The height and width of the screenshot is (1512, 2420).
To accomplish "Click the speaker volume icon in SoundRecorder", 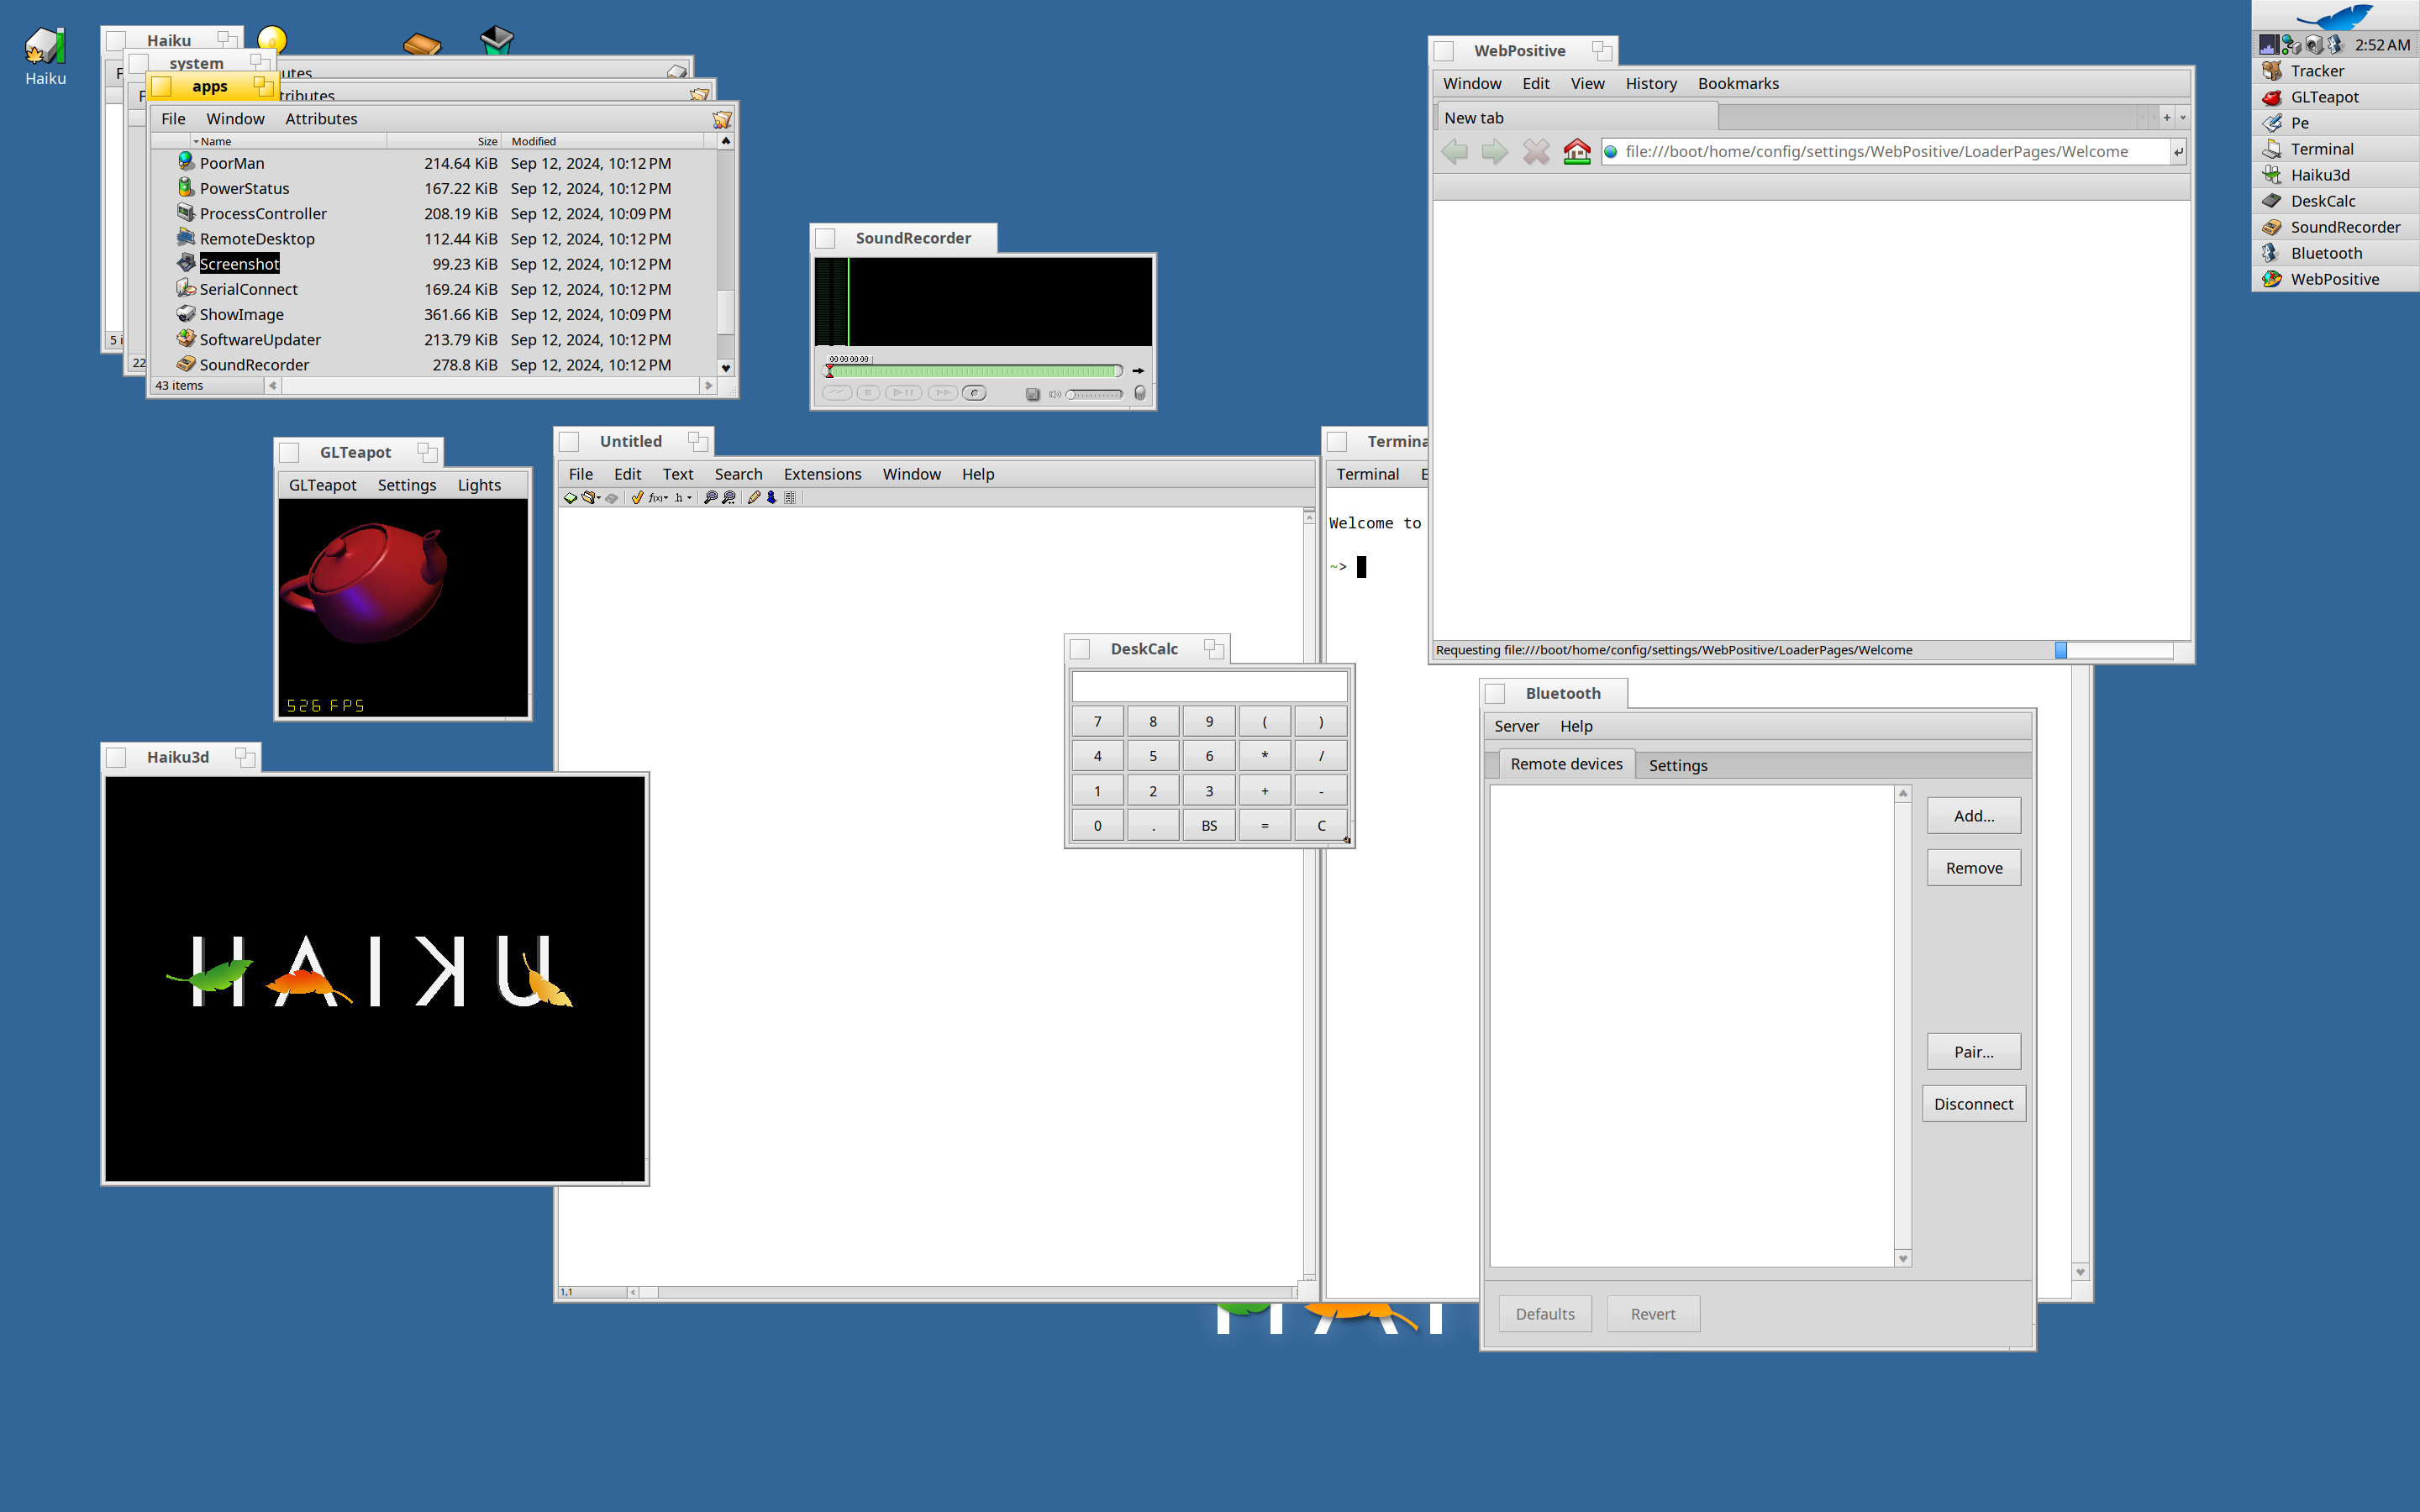I will [1054, 394].
